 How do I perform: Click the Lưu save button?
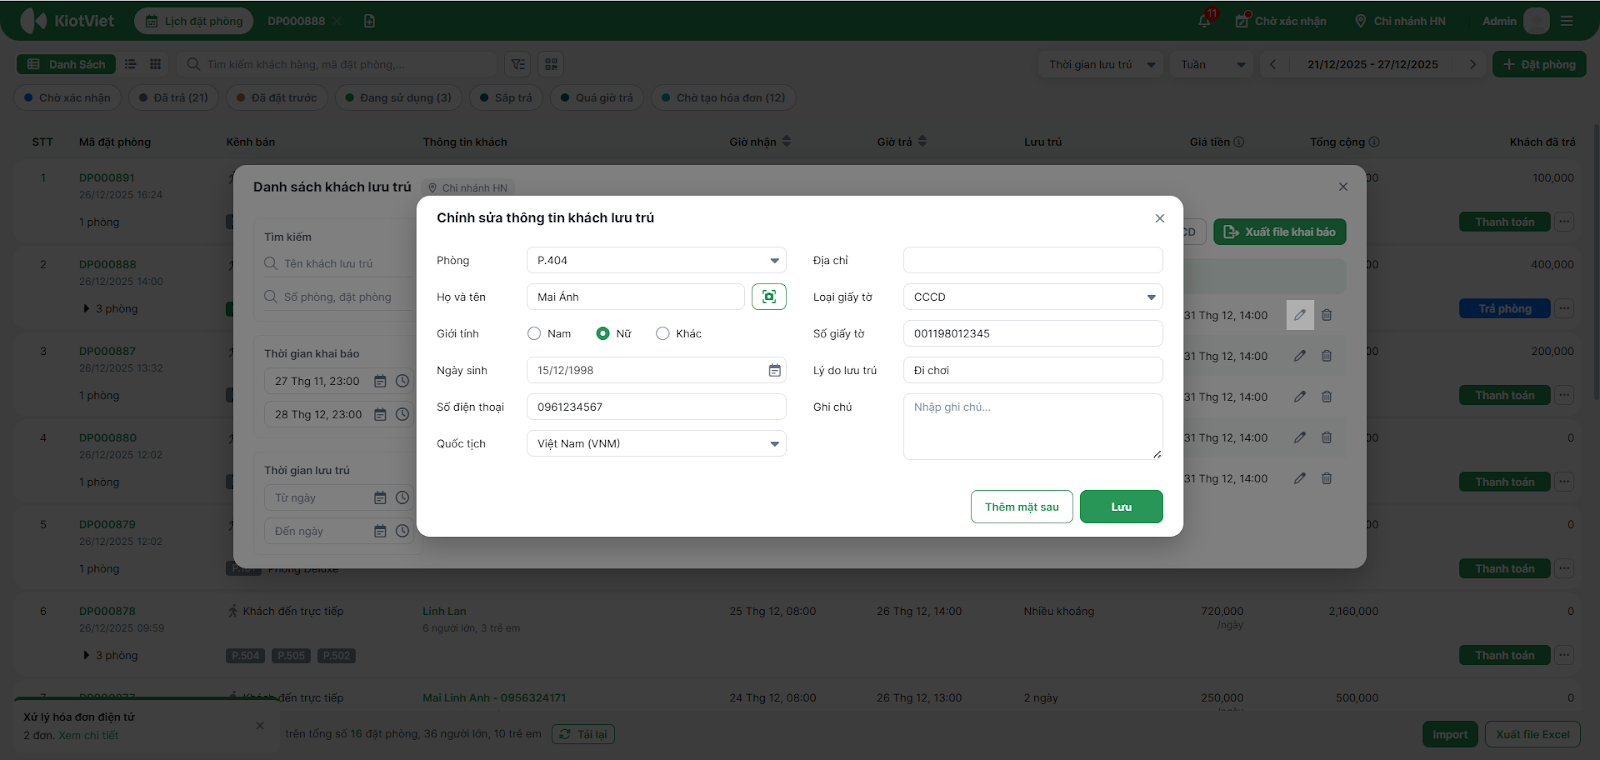[1121, 507]
